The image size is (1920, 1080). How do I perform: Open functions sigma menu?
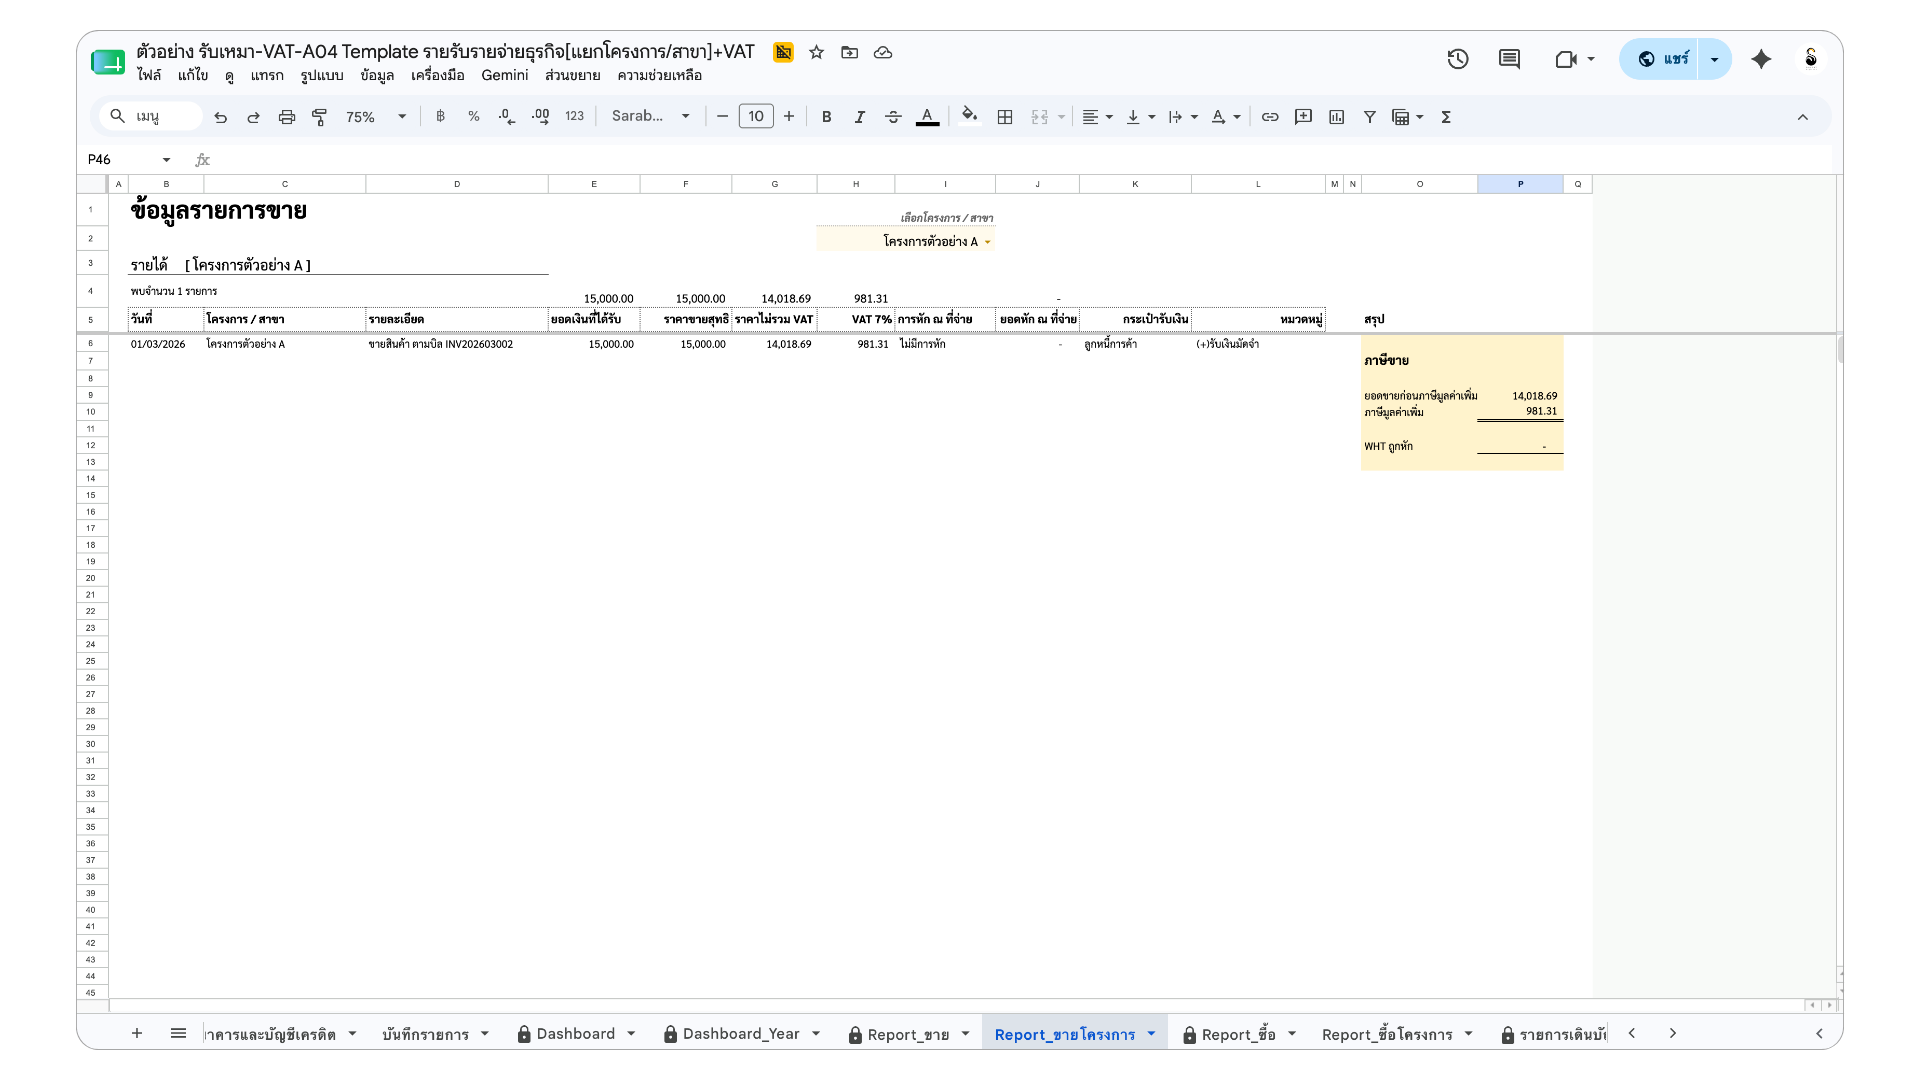tap(1446, 117)
